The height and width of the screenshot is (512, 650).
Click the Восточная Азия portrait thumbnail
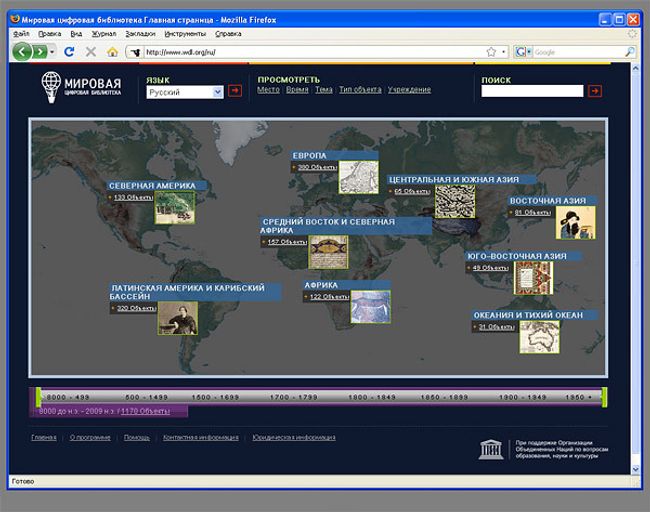point(575,223)
